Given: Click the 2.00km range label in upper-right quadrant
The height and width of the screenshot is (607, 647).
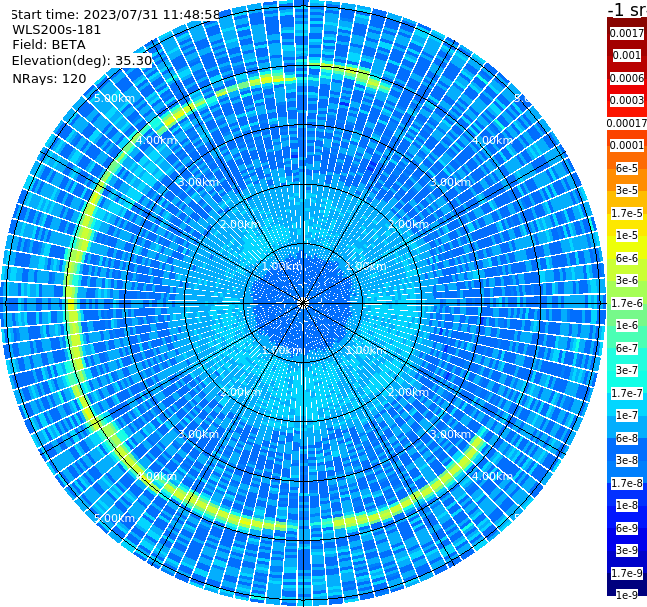Looking at the screenshot, I should (409, 224).
